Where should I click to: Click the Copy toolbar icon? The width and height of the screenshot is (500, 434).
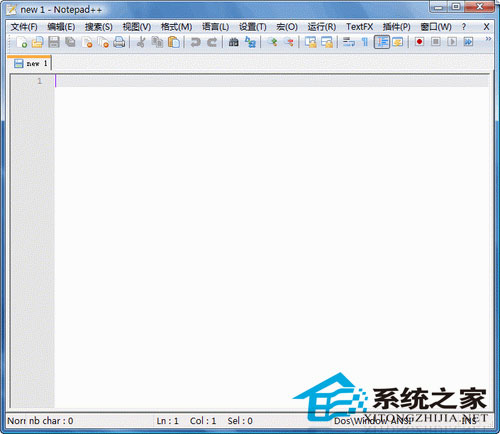[x=157, y=42]
